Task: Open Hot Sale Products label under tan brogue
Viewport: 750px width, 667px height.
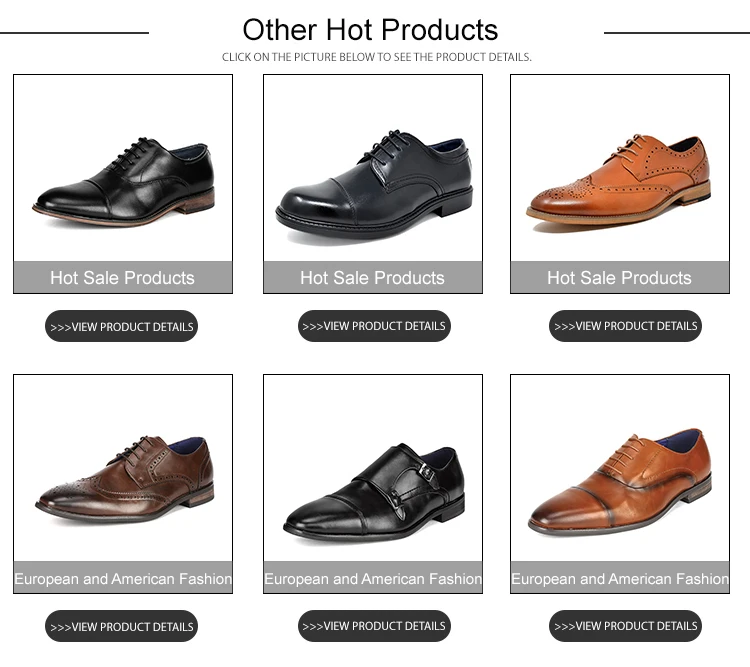Action: point(619,278)
